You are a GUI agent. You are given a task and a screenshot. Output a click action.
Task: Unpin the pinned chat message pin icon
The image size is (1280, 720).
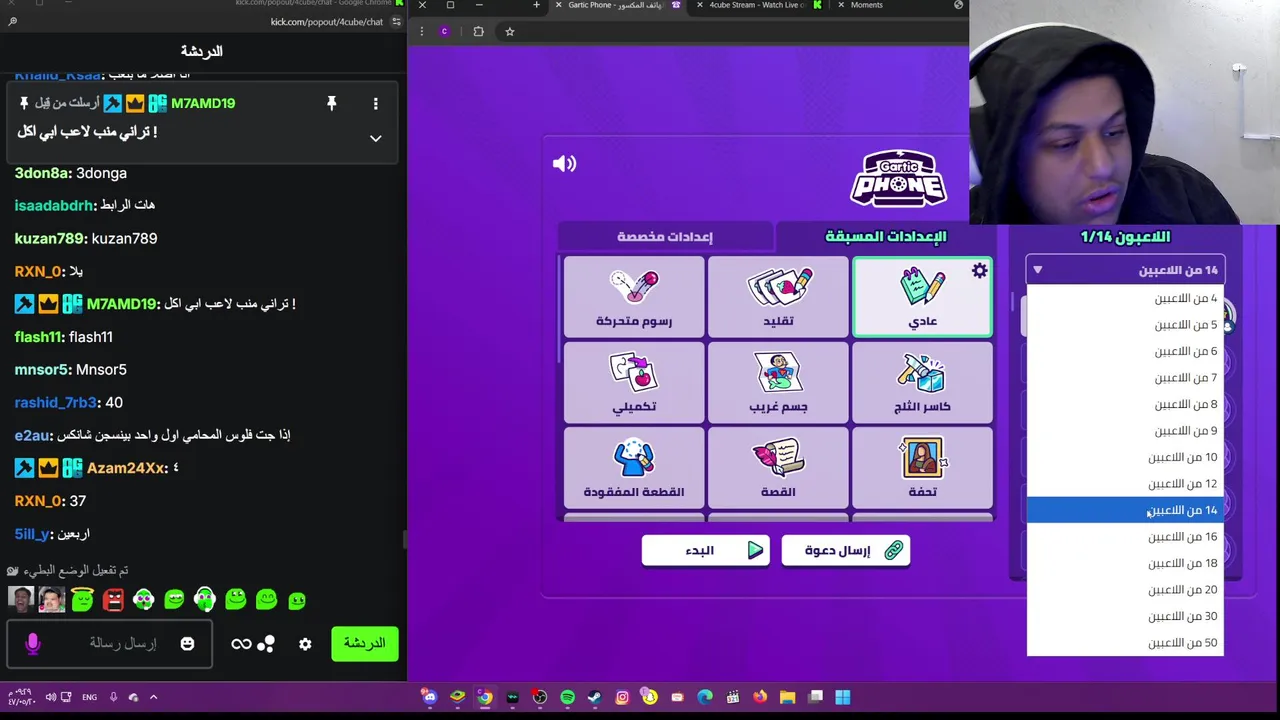(331, 103)
